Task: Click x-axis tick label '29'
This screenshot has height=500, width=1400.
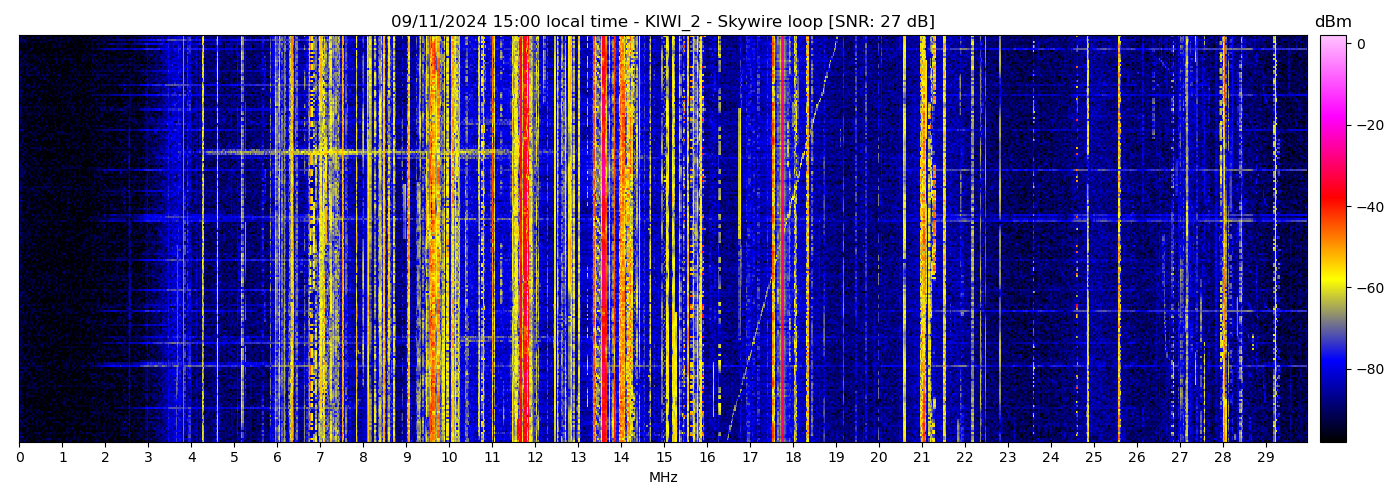Action: pos(1266,458)
